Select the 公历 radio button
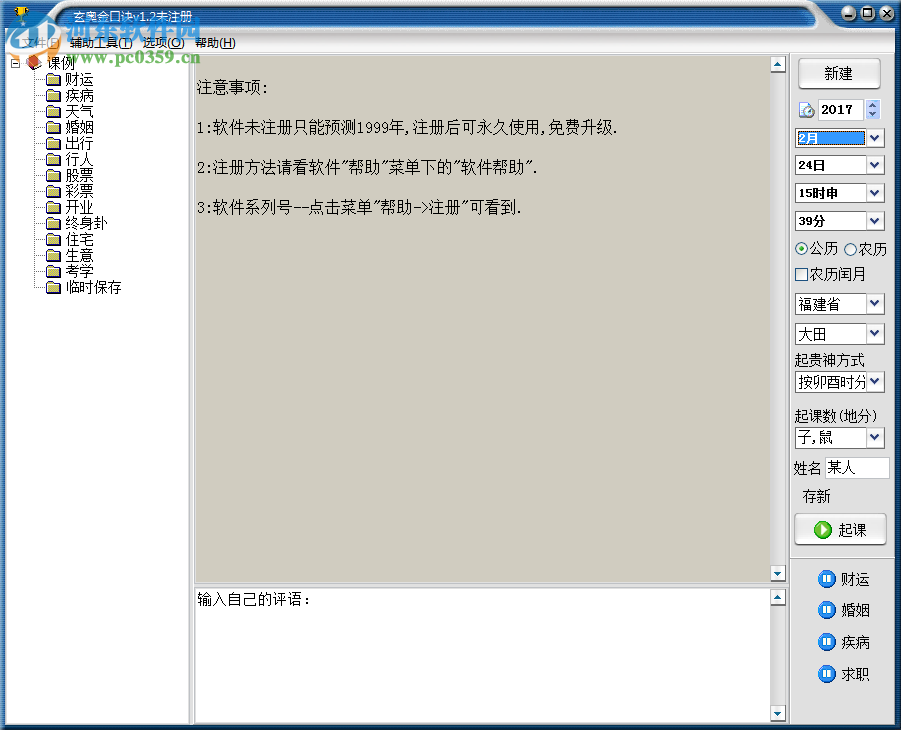Viewport: 901px width, 730px height. (800, 249)
